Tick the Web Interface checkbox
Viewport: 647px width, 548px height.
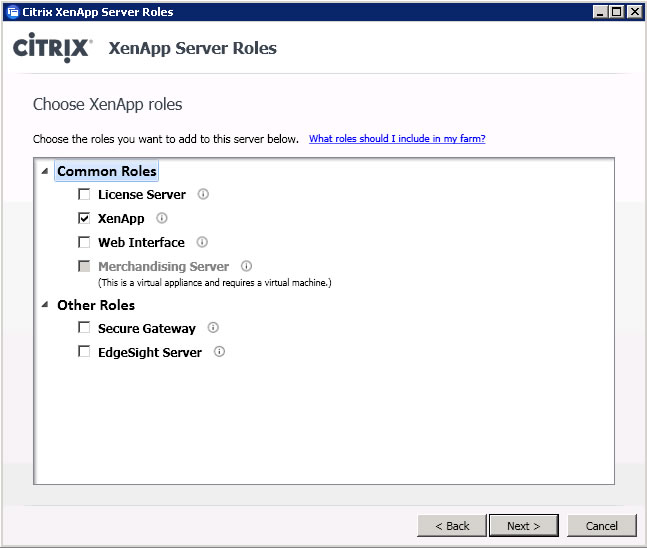coord(84,242)
